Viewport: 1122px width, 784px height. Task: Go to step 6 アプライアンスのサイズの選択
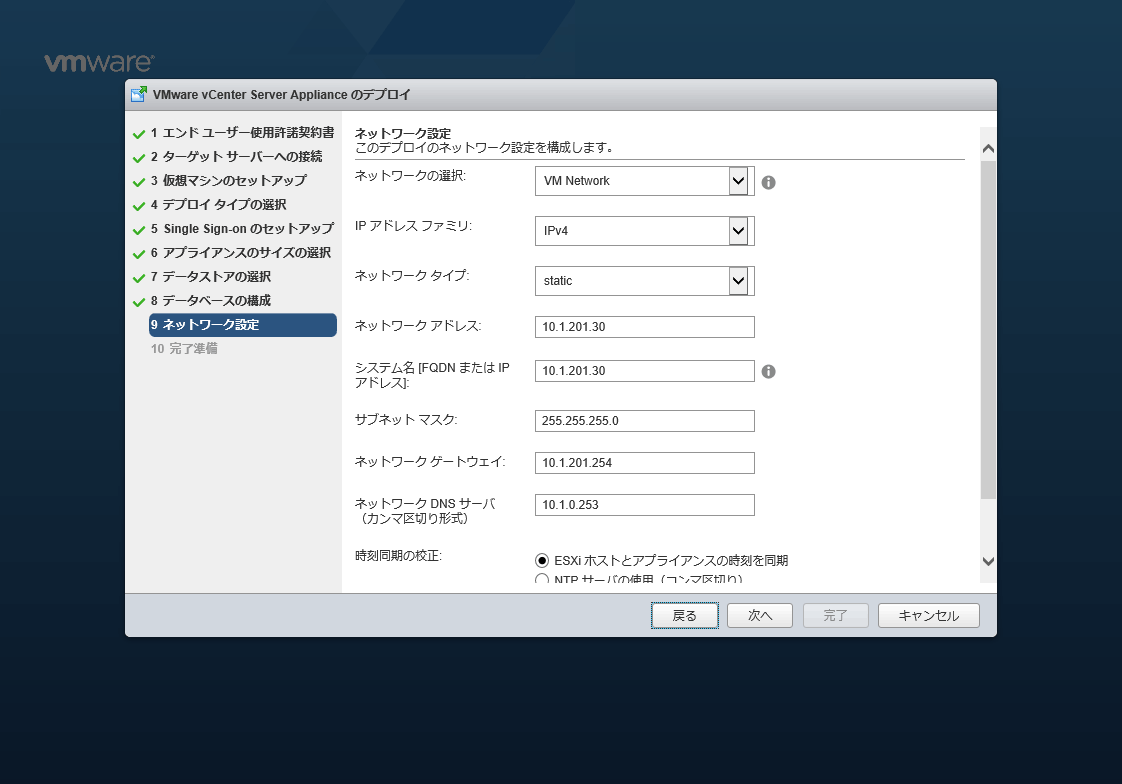[240, 253]
